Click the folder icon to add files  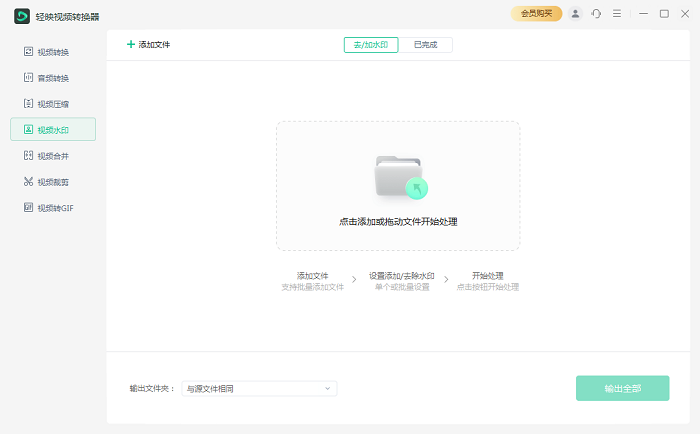398,177
